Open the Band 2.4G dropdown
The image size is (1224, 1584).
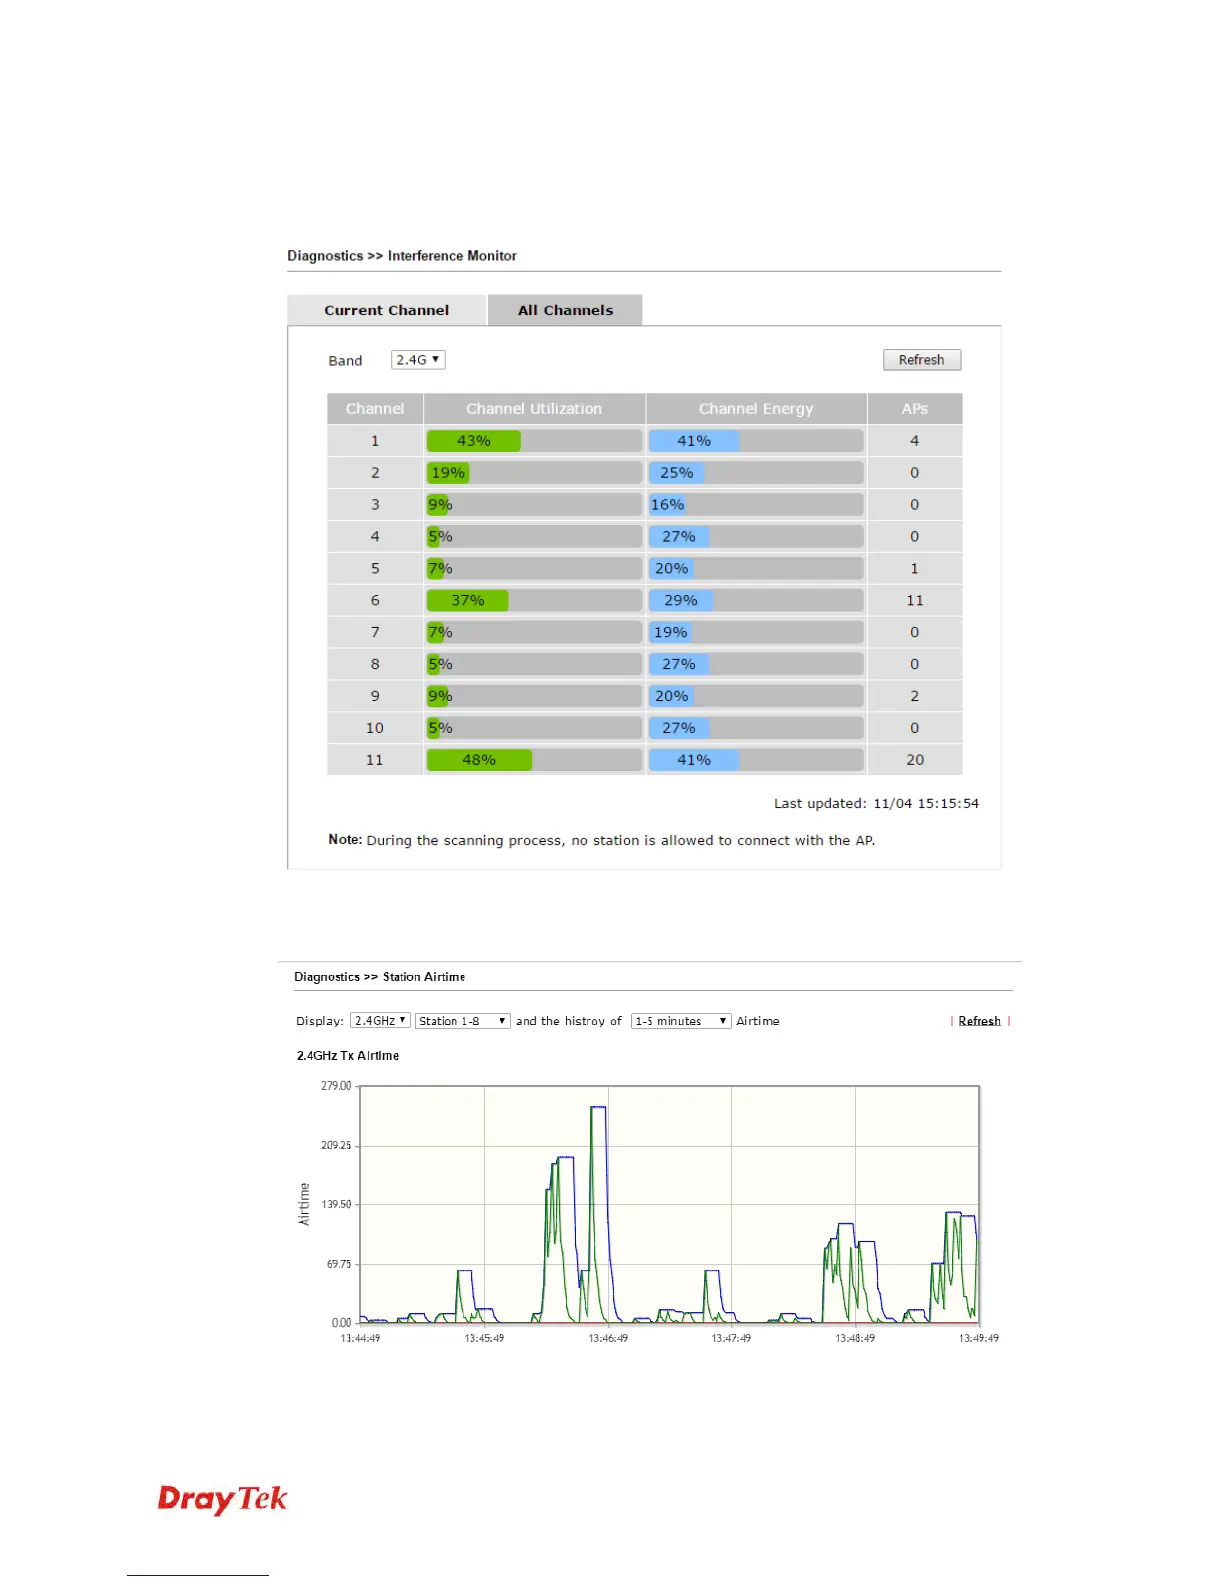[418, 360]
